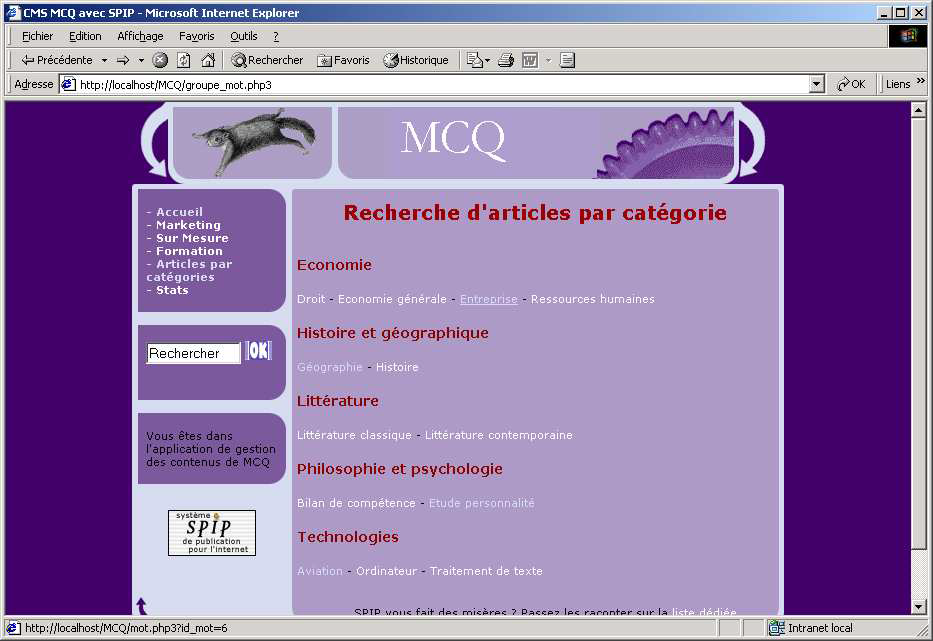The width and height of the screenshot is (933, 641).
Task: Open the dropdown arrow next to the Word edit icon
Action: click(x=549, y=60)
